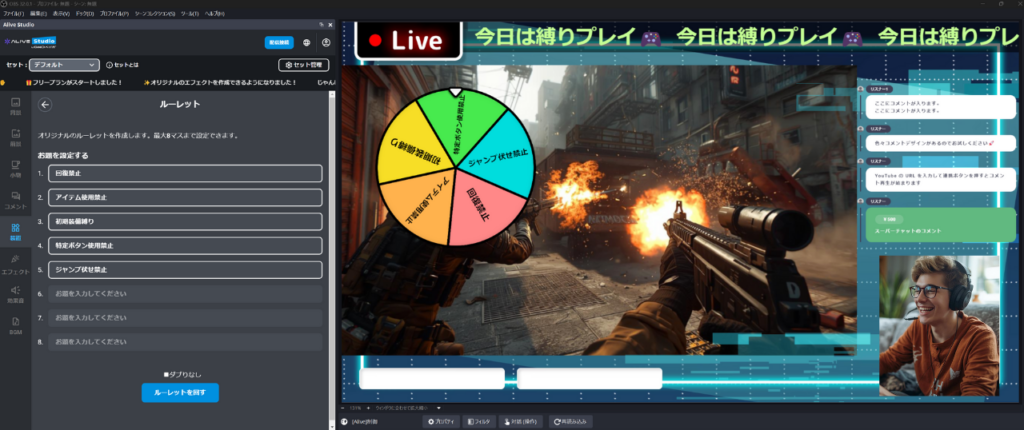The height and width of the screenshot is (430, 1024).
Task: Expand the セット デフォルト dropdown
Action: 63,64
